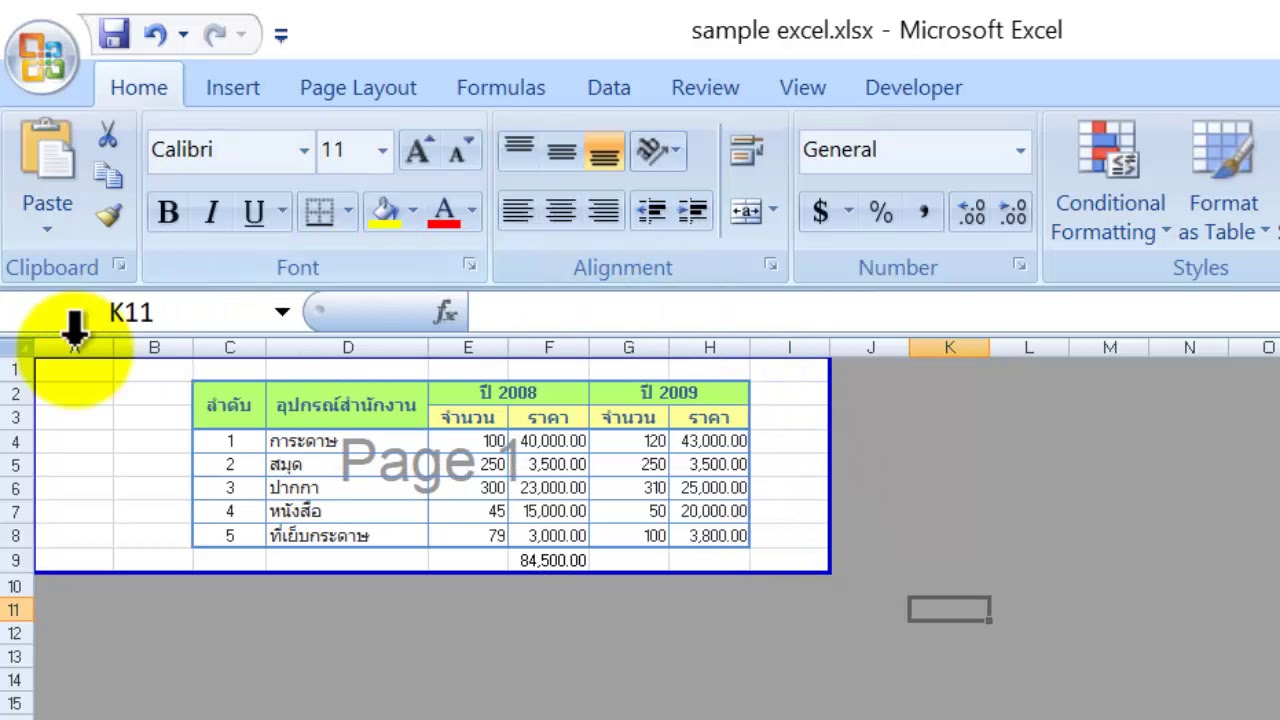Apply Percent Style format
This screenshot has width=1280, height=720.
[x=880, y=212]
